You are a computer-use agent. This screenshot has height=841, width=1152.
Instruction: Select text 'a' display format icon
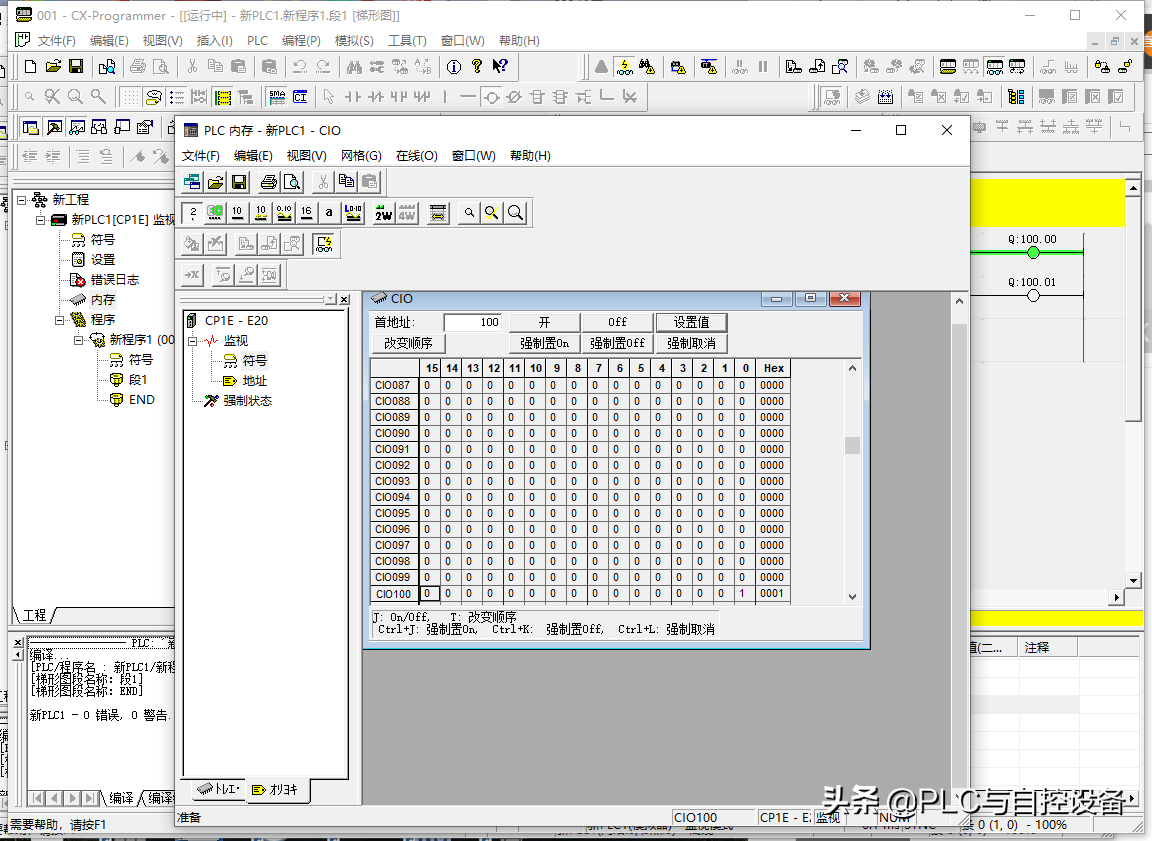[x=329, y=213]
